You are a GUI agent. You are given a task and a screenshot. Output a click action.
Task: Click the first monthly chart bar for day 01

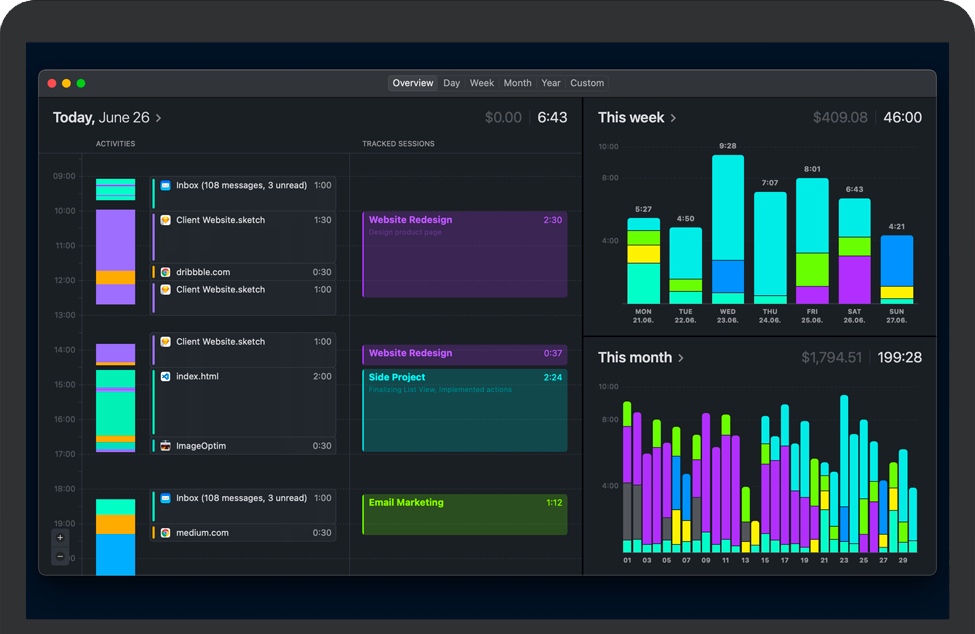(627, 477)
